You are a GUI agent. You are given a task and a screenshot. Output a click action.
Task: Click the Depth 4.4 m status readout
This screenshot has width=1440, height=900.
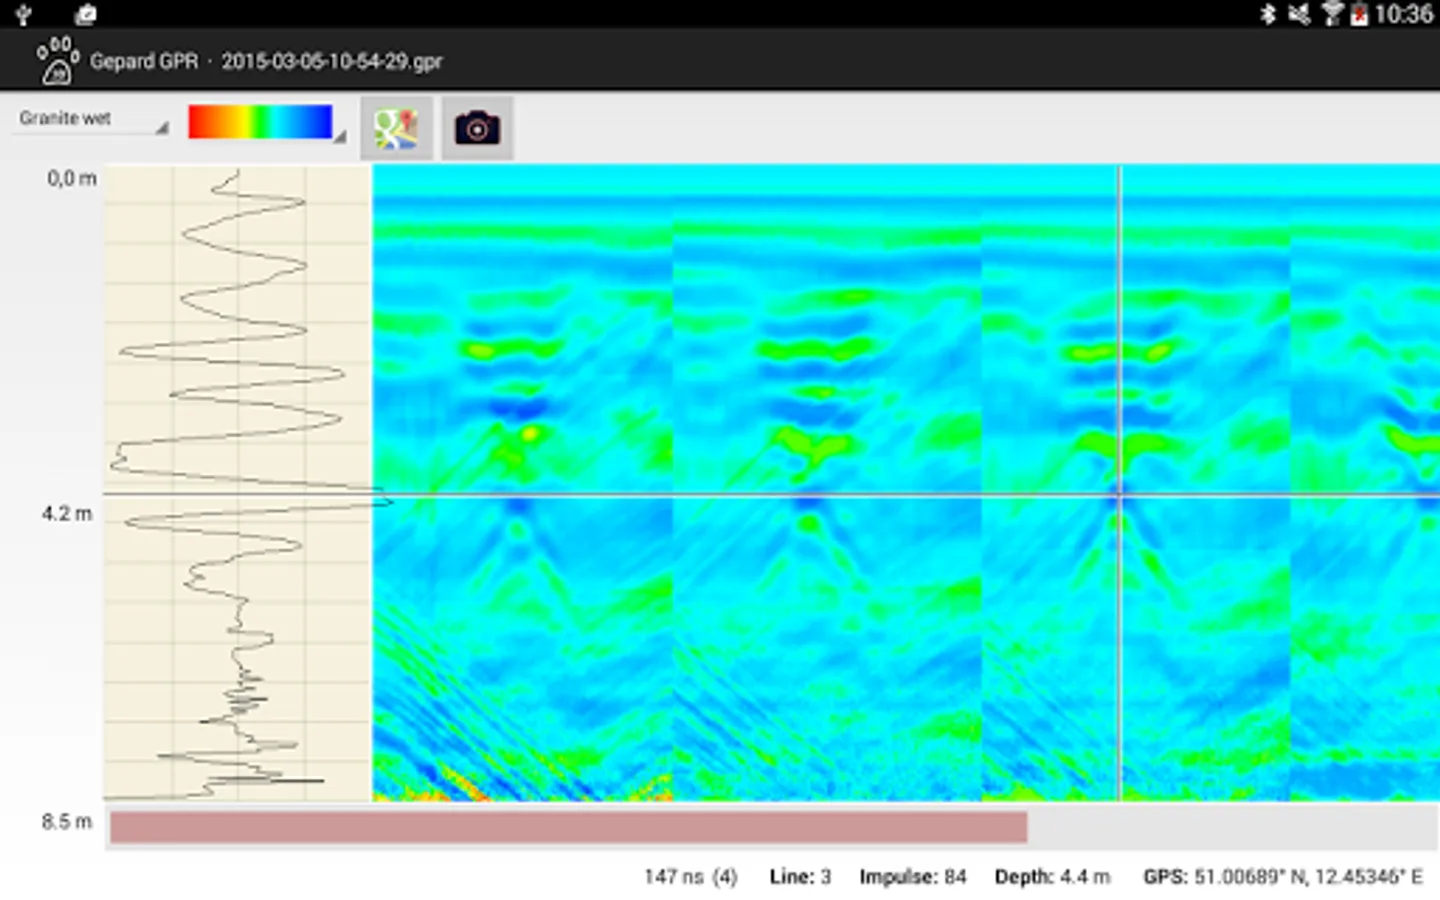pos(1052,877)
